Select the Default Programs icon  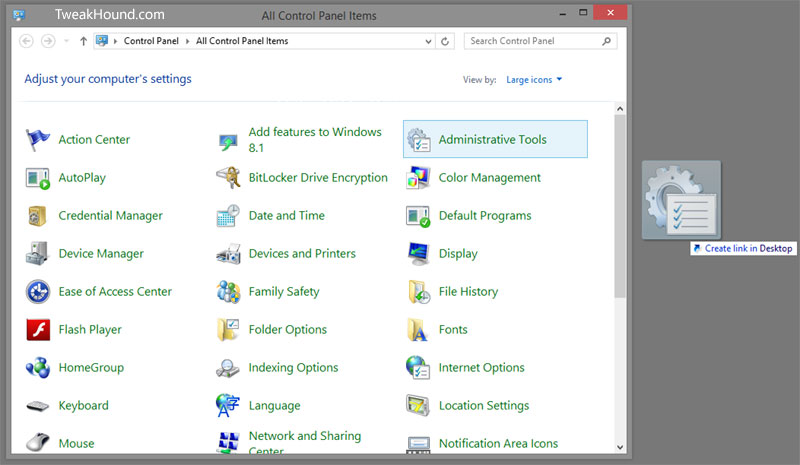tap(418, 216)
